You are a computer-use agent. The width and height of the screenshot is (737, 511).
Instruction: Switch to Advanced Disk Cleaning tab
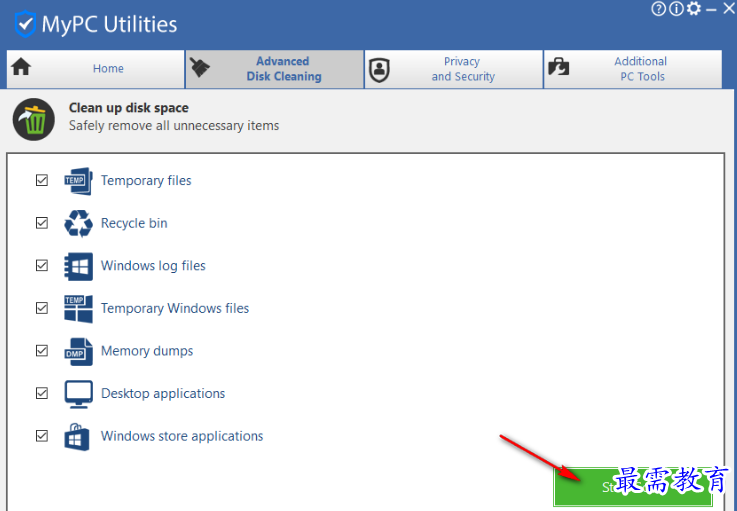point(275,69)
